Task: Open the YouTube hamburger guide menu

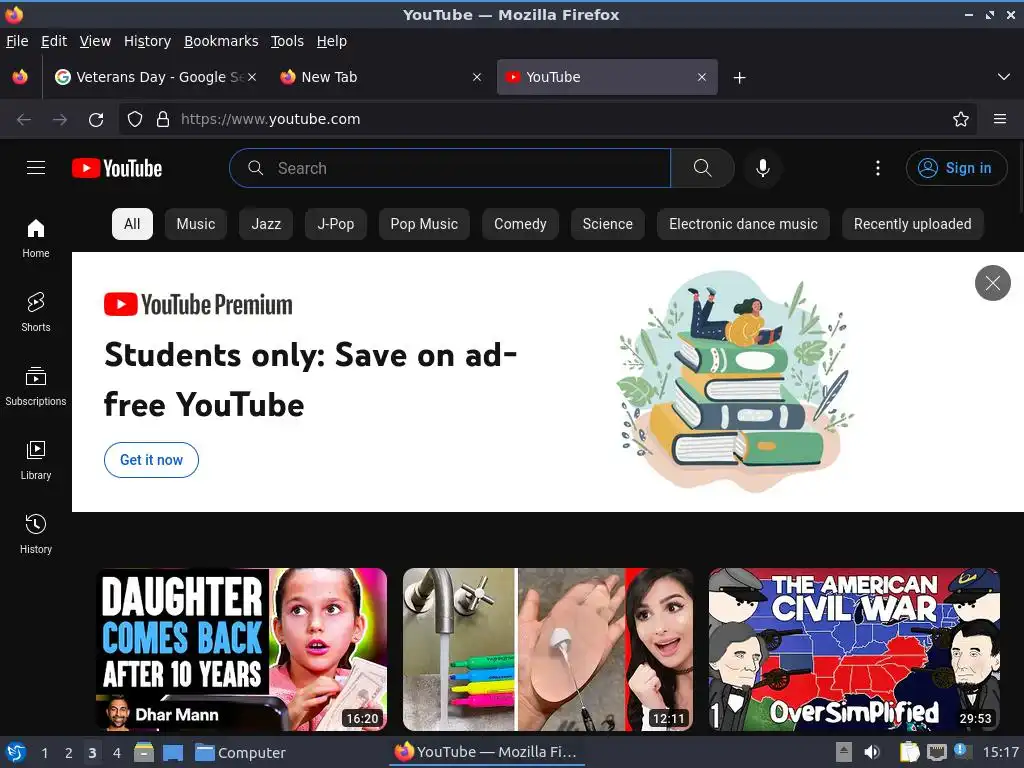Action: click(x=36, y=168)
